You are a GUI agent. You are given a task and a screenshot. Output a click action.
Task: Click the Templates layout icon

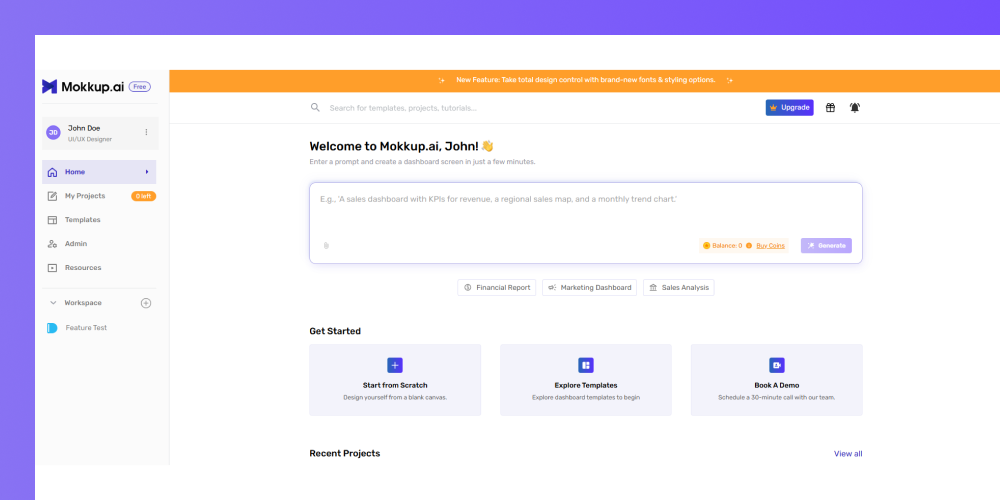[52, 220]
